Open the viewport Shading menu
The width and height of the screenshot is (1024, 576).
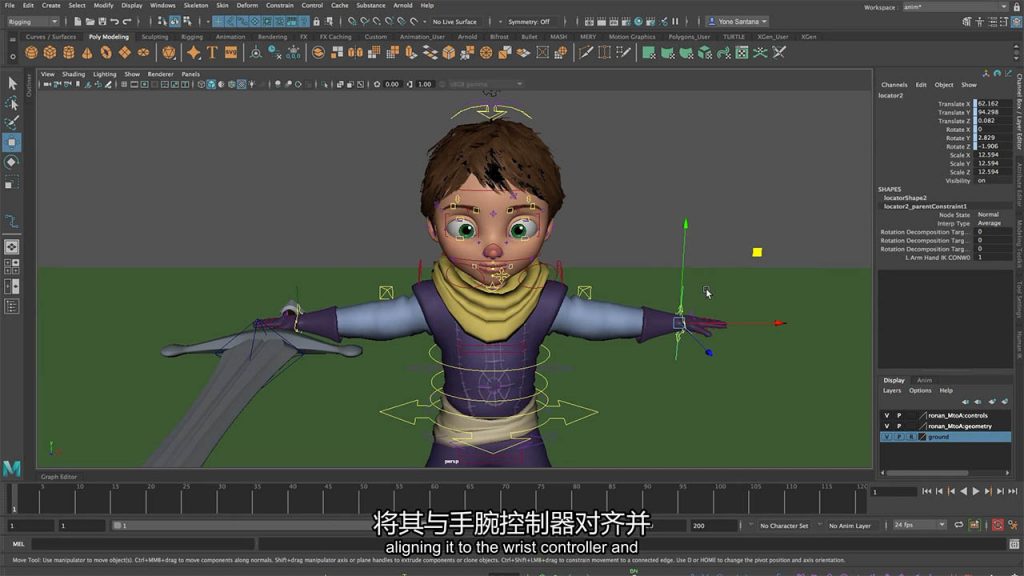(x=73, y=74)
